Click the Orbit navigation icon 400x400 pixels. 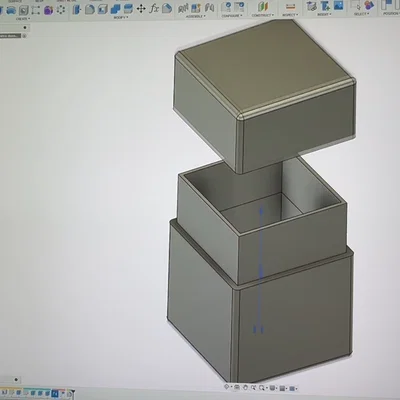227,387
